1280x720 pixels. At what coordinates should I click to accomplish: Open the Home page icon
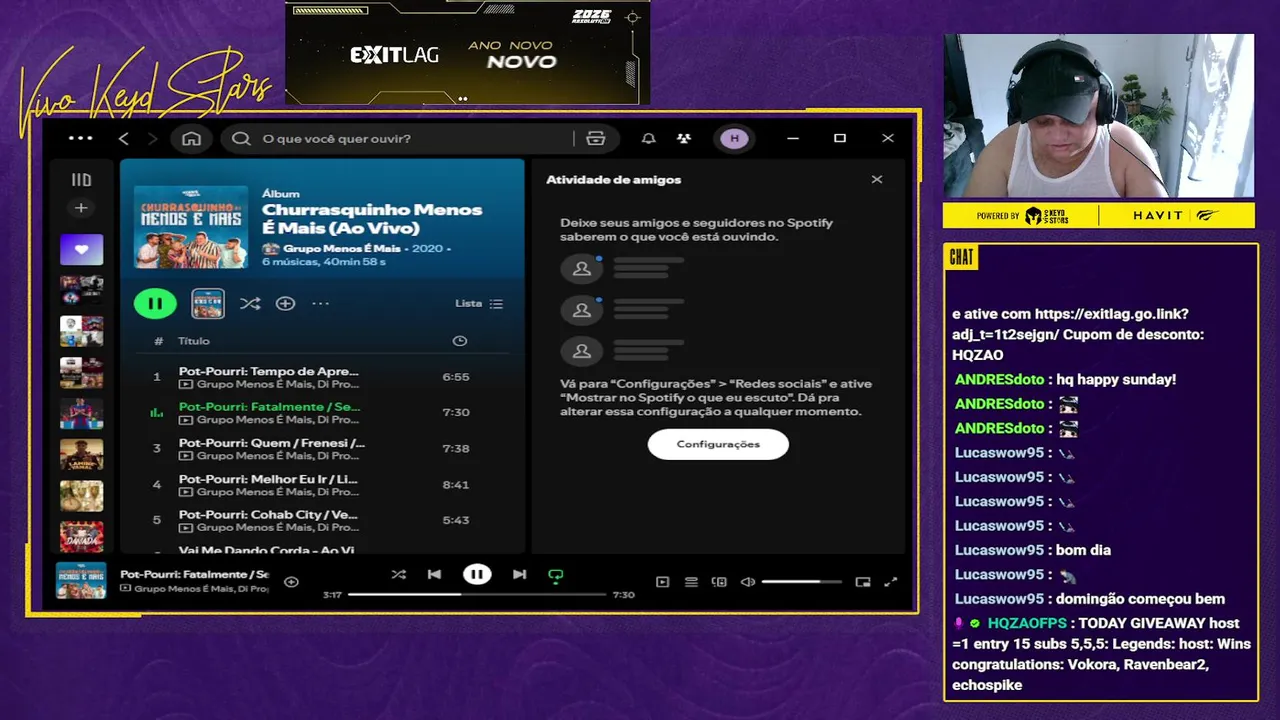[x=191, y=139]
